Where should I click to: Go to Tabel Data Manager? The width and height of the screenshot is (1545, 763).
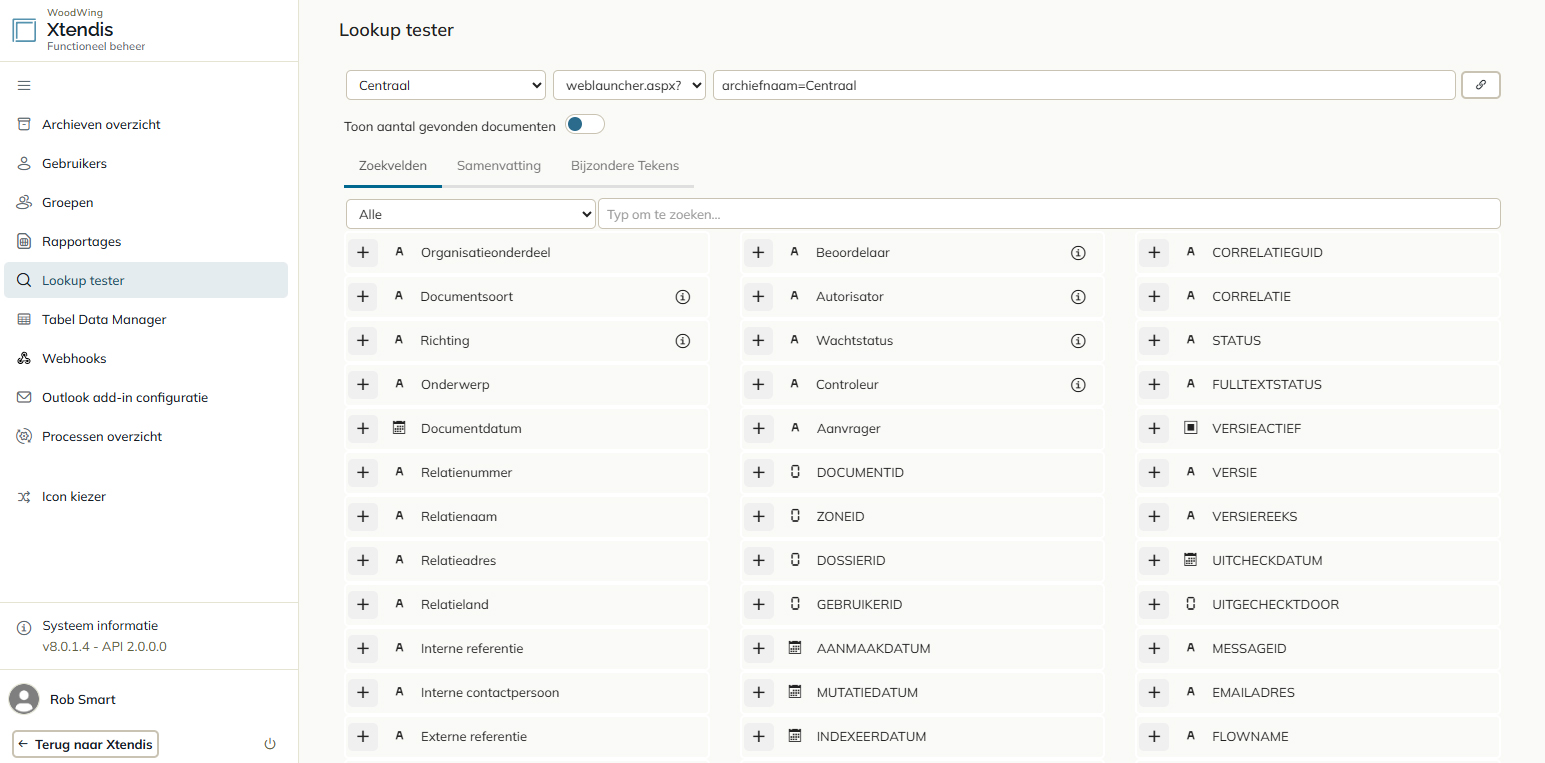click(x=146, y=320)
